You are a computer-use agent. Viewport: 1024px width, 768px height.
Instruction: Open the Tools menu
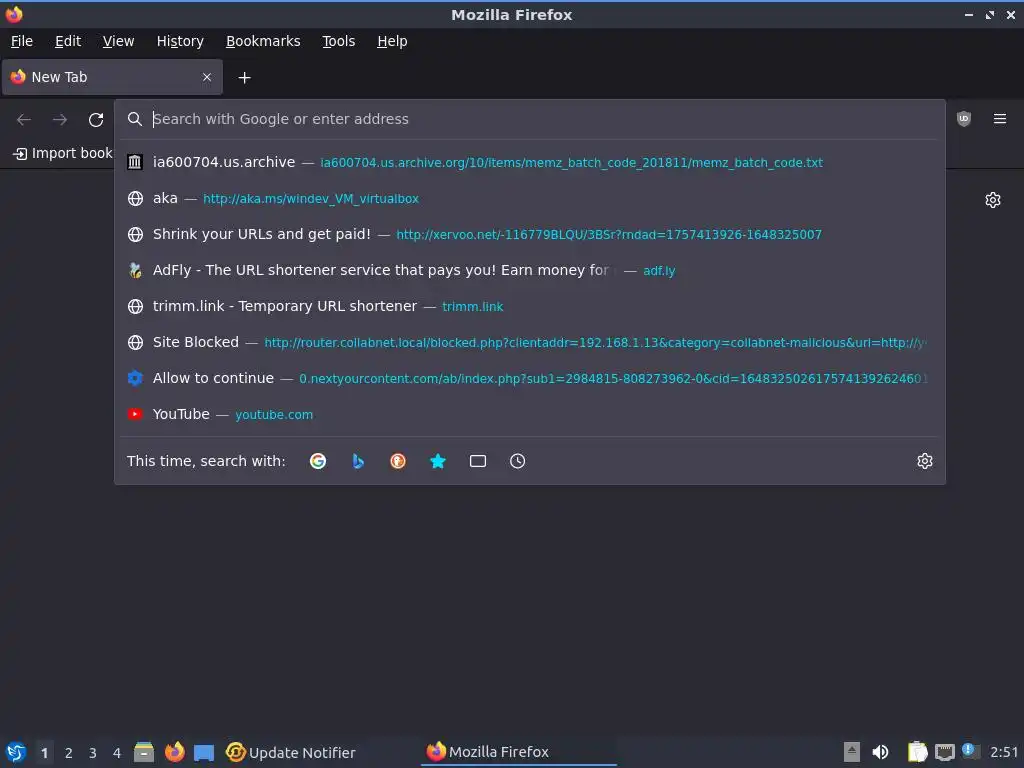pyautogui.click(x=338, y=41)
